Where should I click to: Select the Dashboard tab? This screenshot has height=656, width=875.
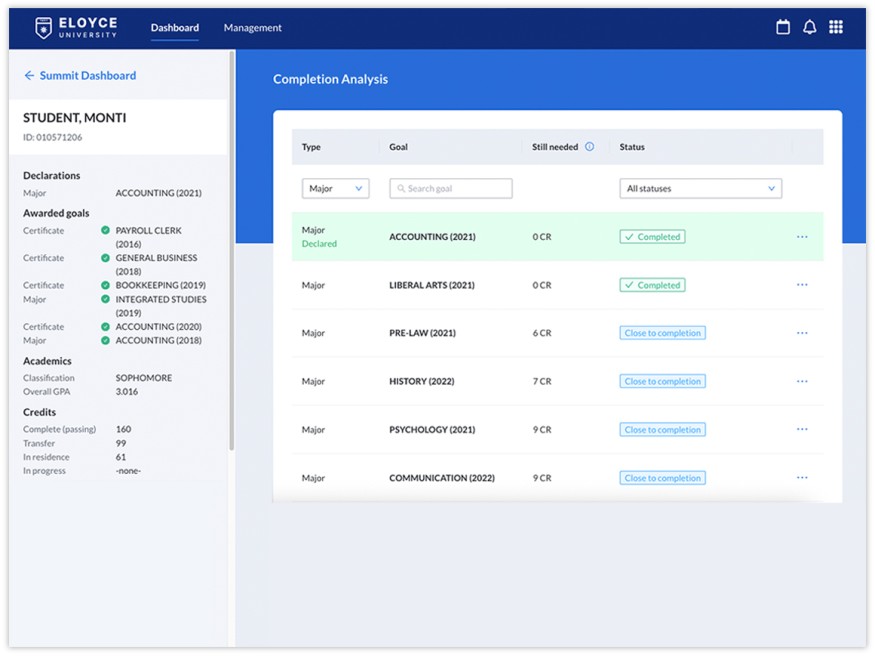click(x=175, y=28)
